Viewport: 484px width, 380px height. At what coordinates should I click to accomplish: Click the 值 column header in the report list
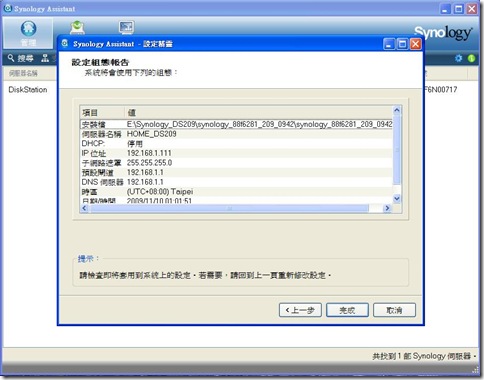[259, 112]
